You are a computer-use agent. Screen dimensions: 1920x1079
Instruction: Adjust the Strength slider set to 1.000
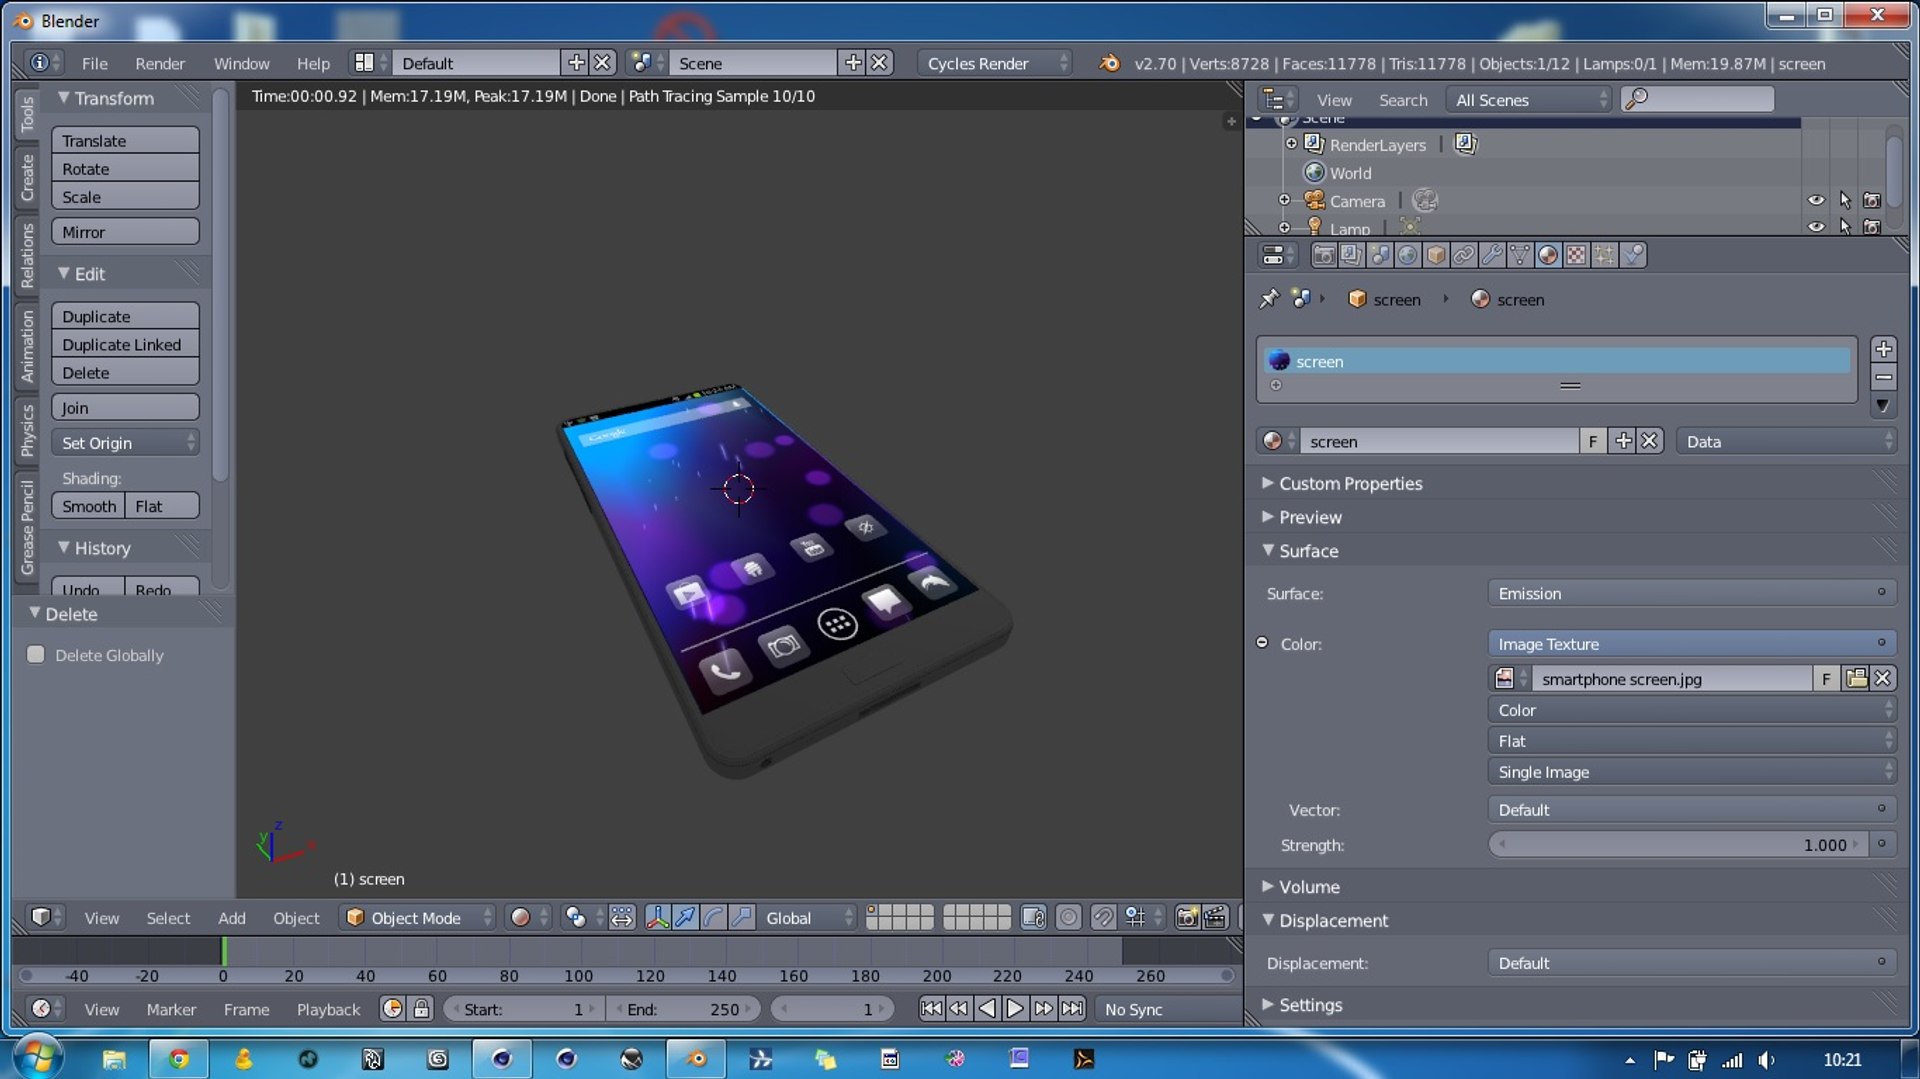pyautogui.click(x=1677, y=845)
